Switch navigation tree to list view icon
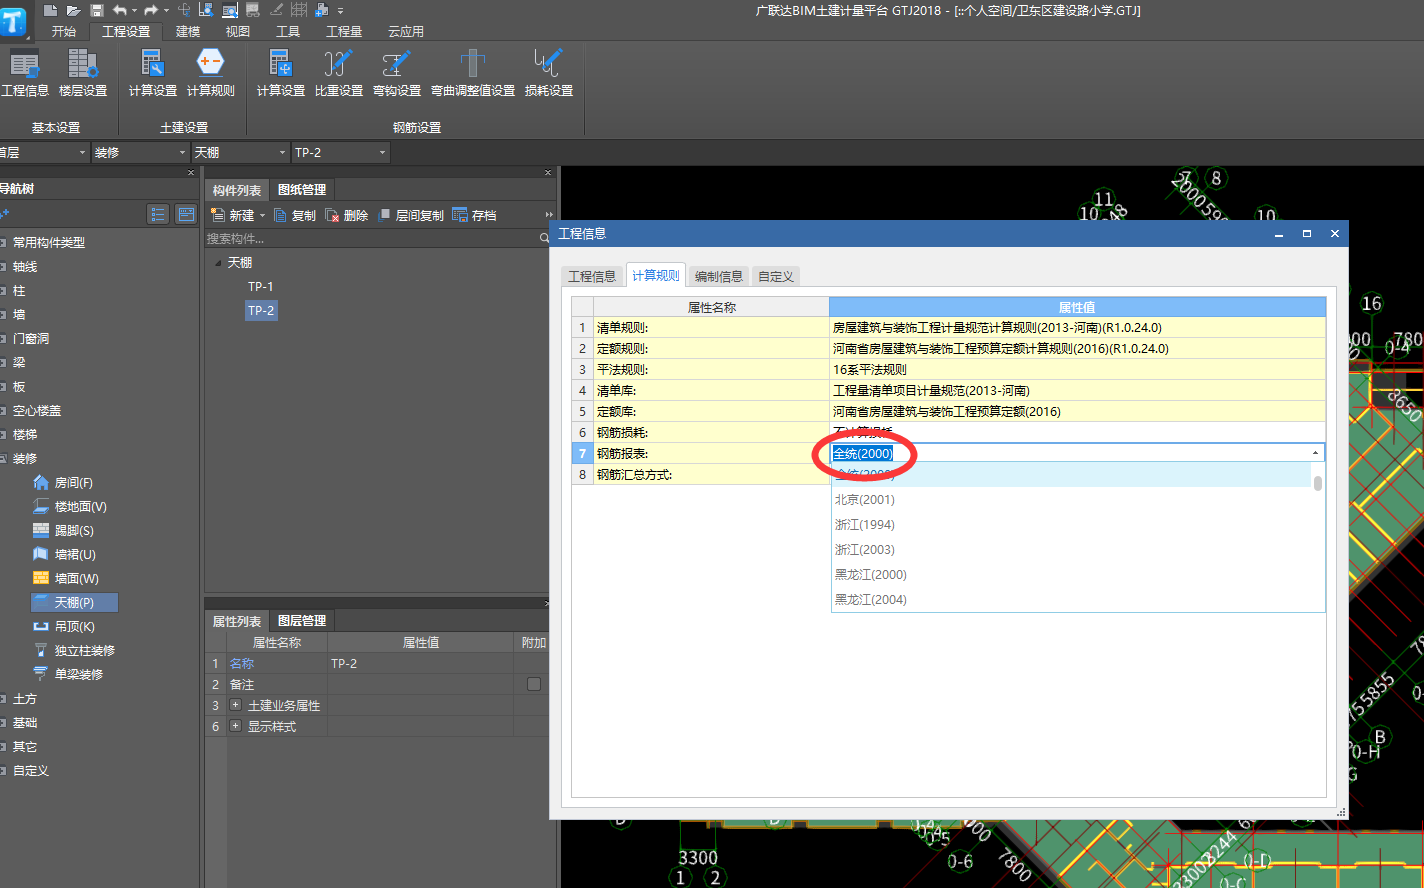The height and width of the screenshot is (888, 1424). click(158, 214)
